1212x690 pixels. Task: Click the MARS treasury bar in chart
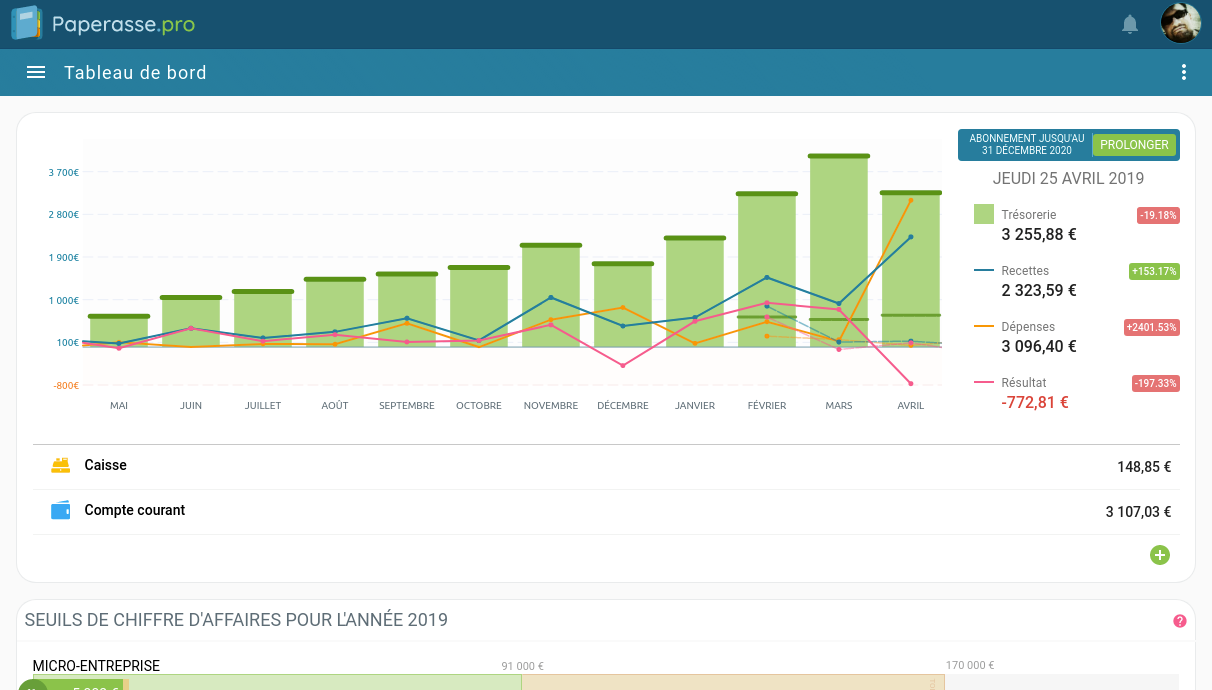coord(838,250)
